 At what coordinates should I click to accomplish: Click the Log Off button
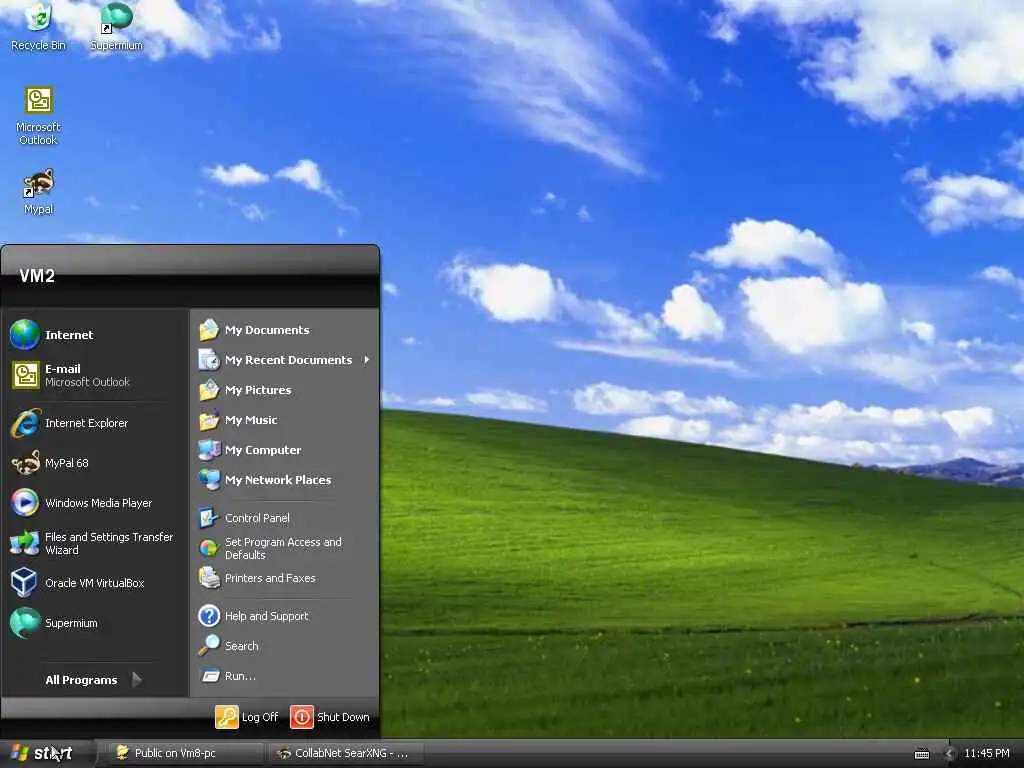point(248,717)
